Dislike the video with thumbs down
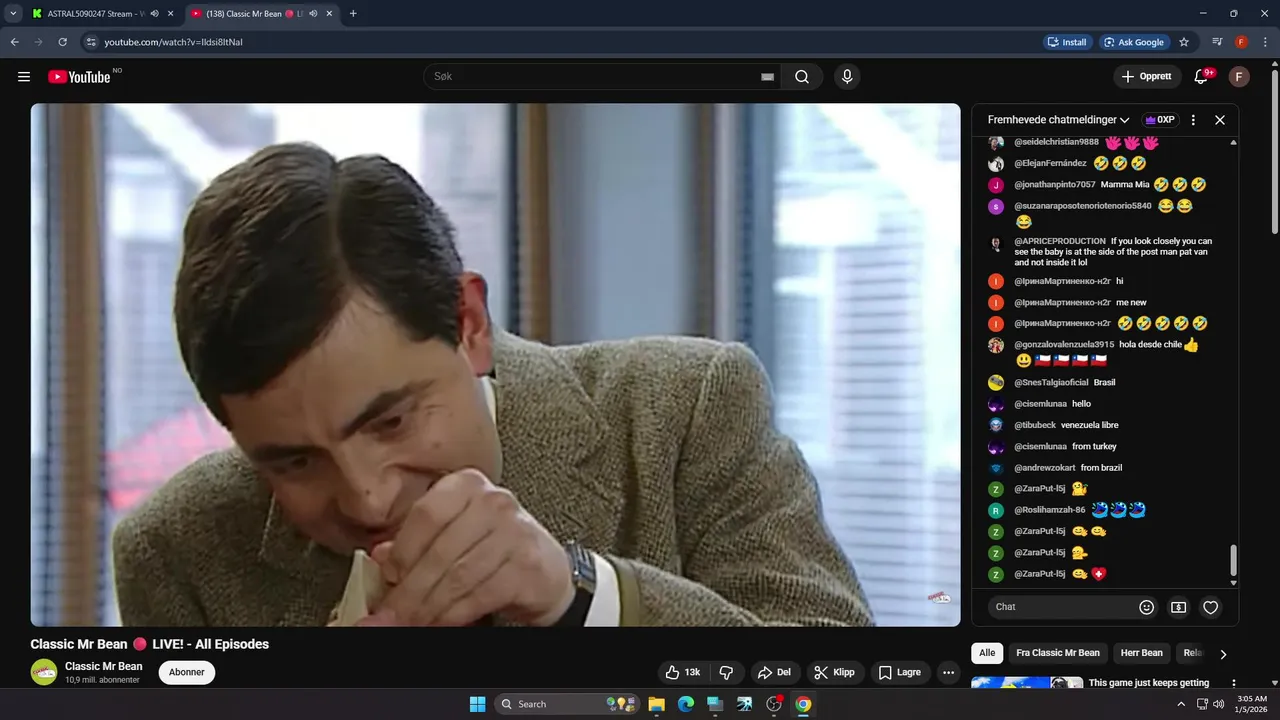 tap(727, 672)
